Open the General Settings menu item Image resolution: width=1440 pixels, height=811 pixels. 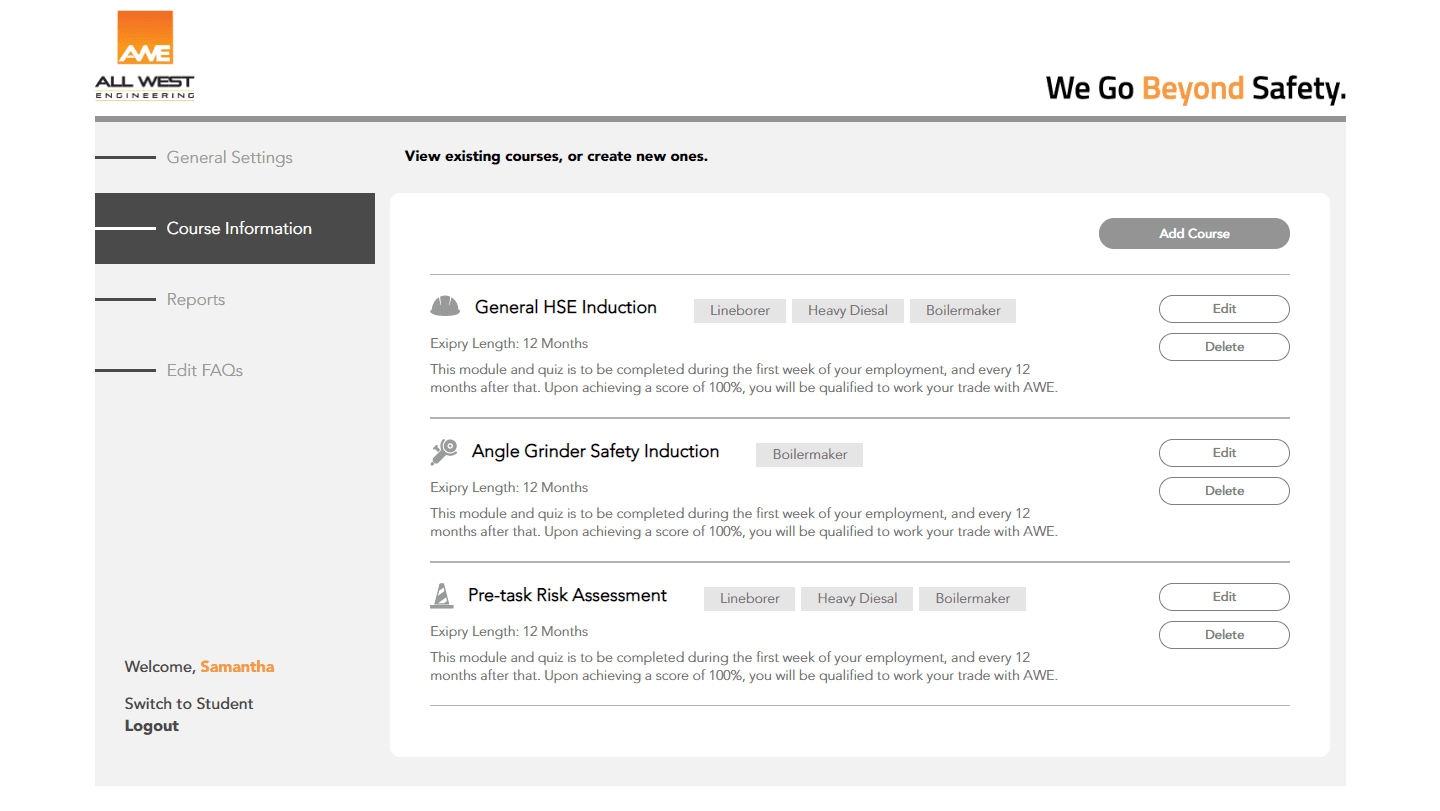tap(229, 157)
